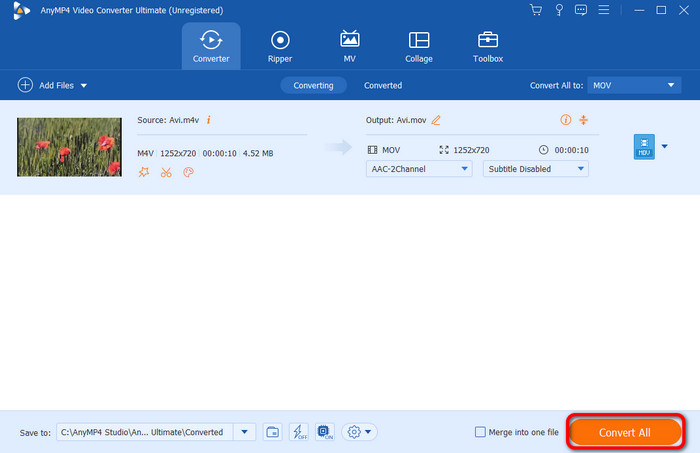Open the gear preferences dropdown
The image size is (700, 453).
[x=359, y=432]
